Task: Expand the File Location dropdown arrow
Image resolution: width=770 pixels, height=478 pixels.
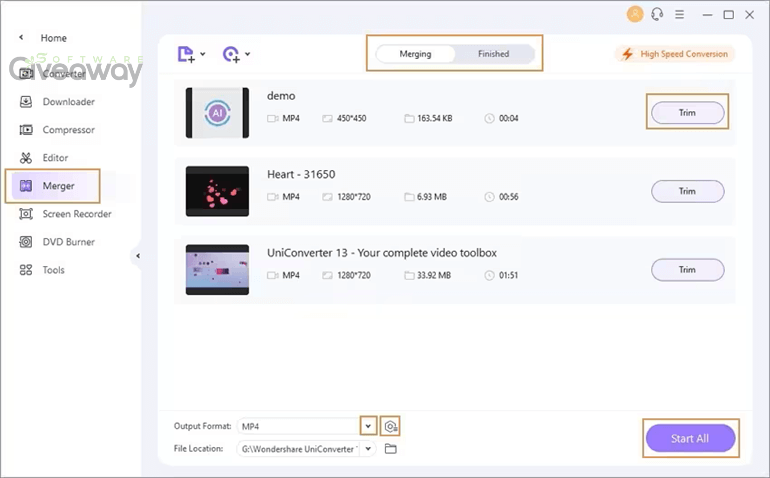Action: tap(368, 449)
